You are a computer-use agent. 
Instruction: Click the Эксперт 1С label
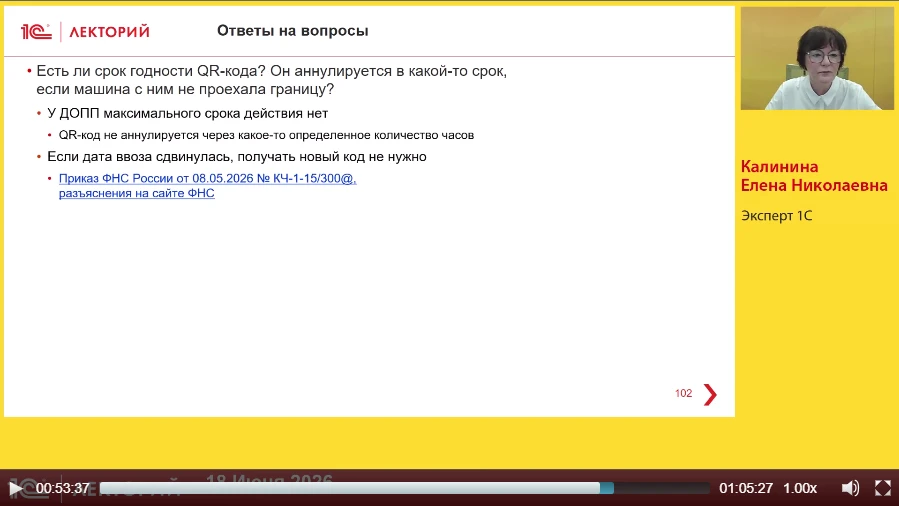click(776, 216)
